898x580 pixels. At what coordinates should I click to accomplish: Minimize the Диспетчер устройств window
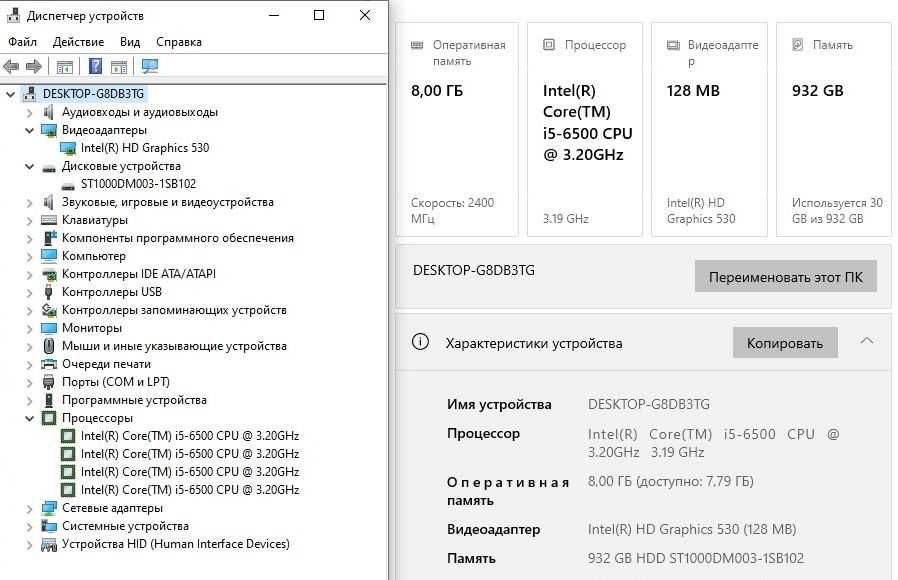click(274, 15)
